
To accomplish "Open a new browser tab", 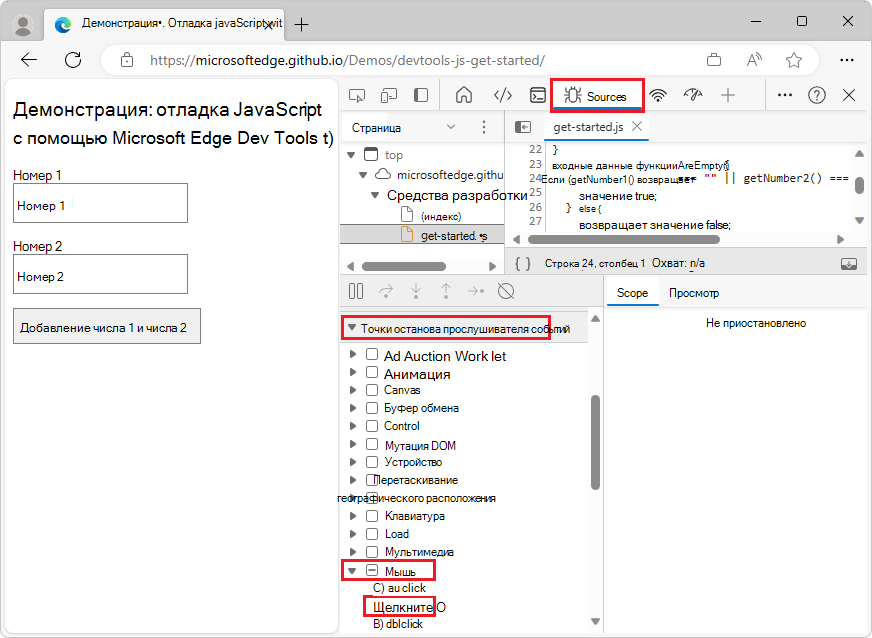I will pos(301,24).
